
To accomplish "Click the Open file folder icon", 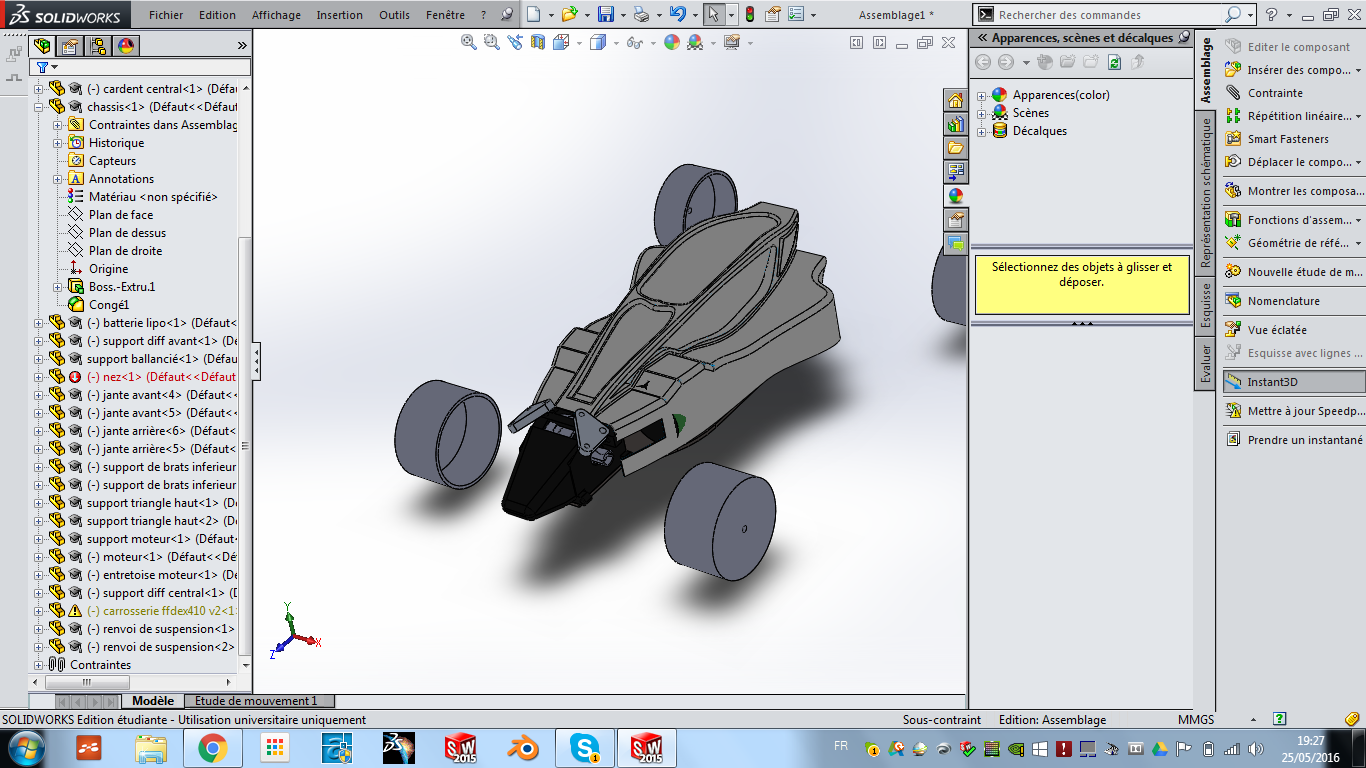I will tap(568, 14).
